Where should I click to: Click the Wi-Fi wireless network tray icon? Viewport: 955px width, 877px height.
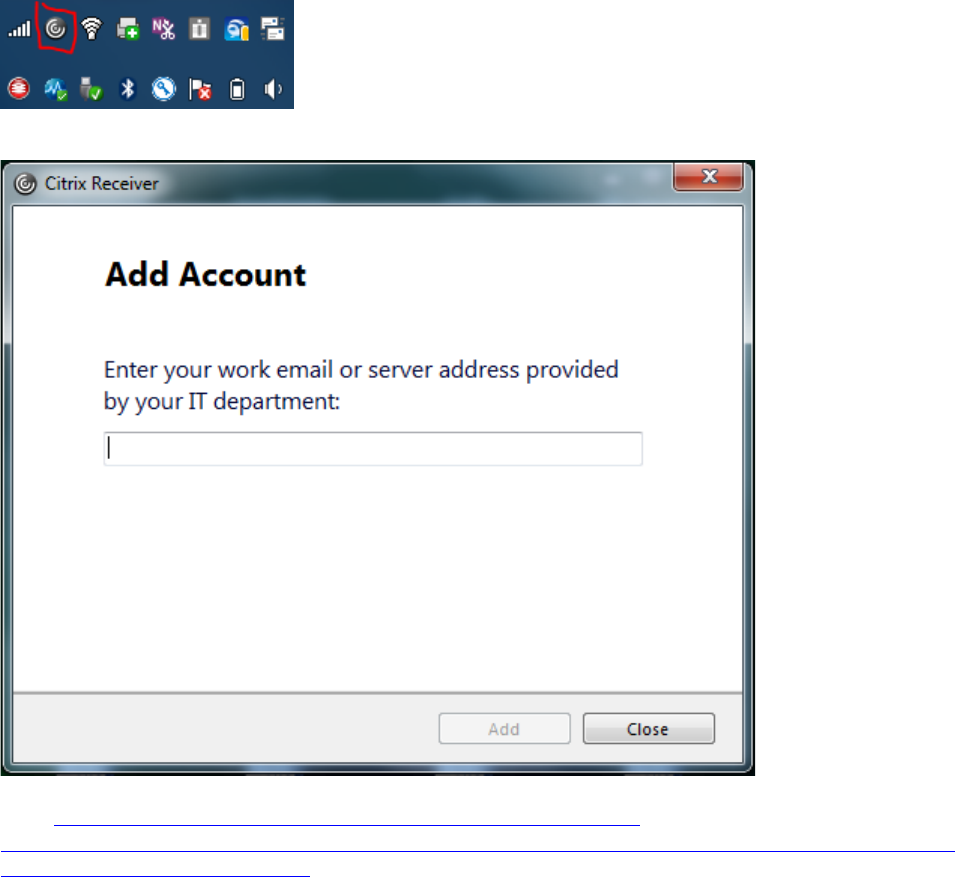click(x=91, y=29)
